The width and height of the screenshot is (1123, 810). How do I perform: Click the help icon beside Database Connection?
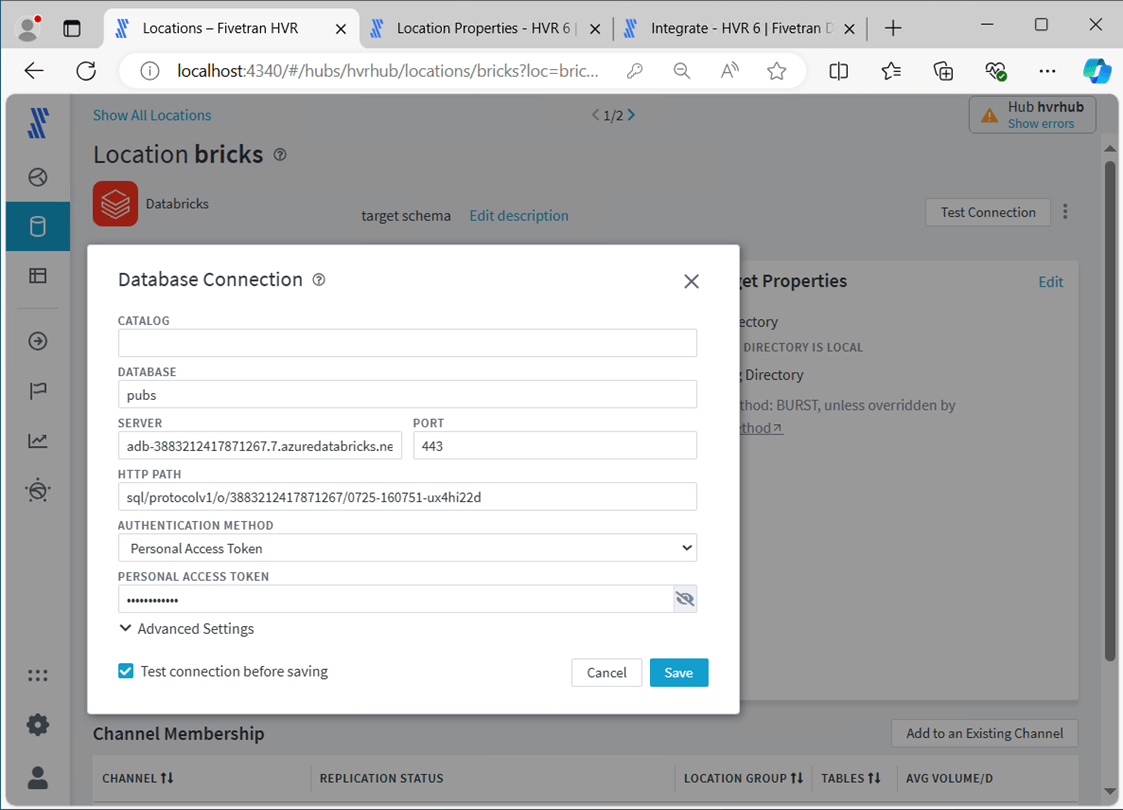tap(319, 280)
